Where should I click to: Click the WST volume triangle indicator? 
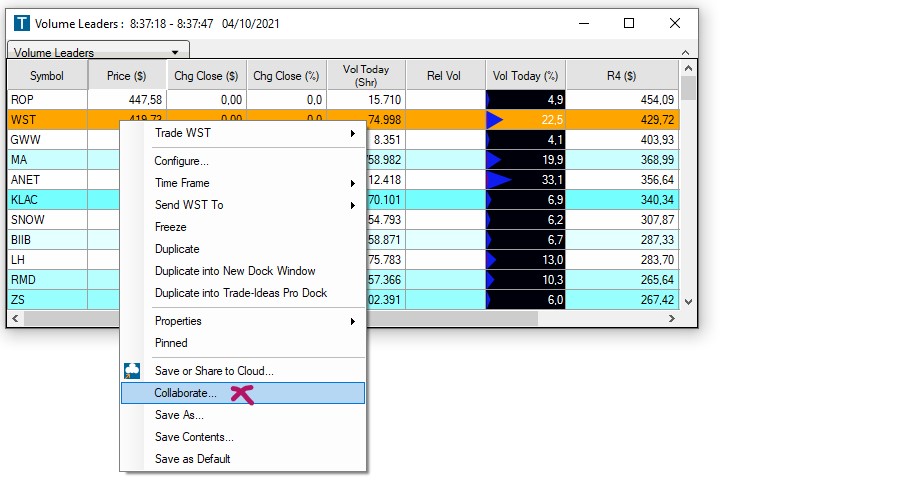495,120
